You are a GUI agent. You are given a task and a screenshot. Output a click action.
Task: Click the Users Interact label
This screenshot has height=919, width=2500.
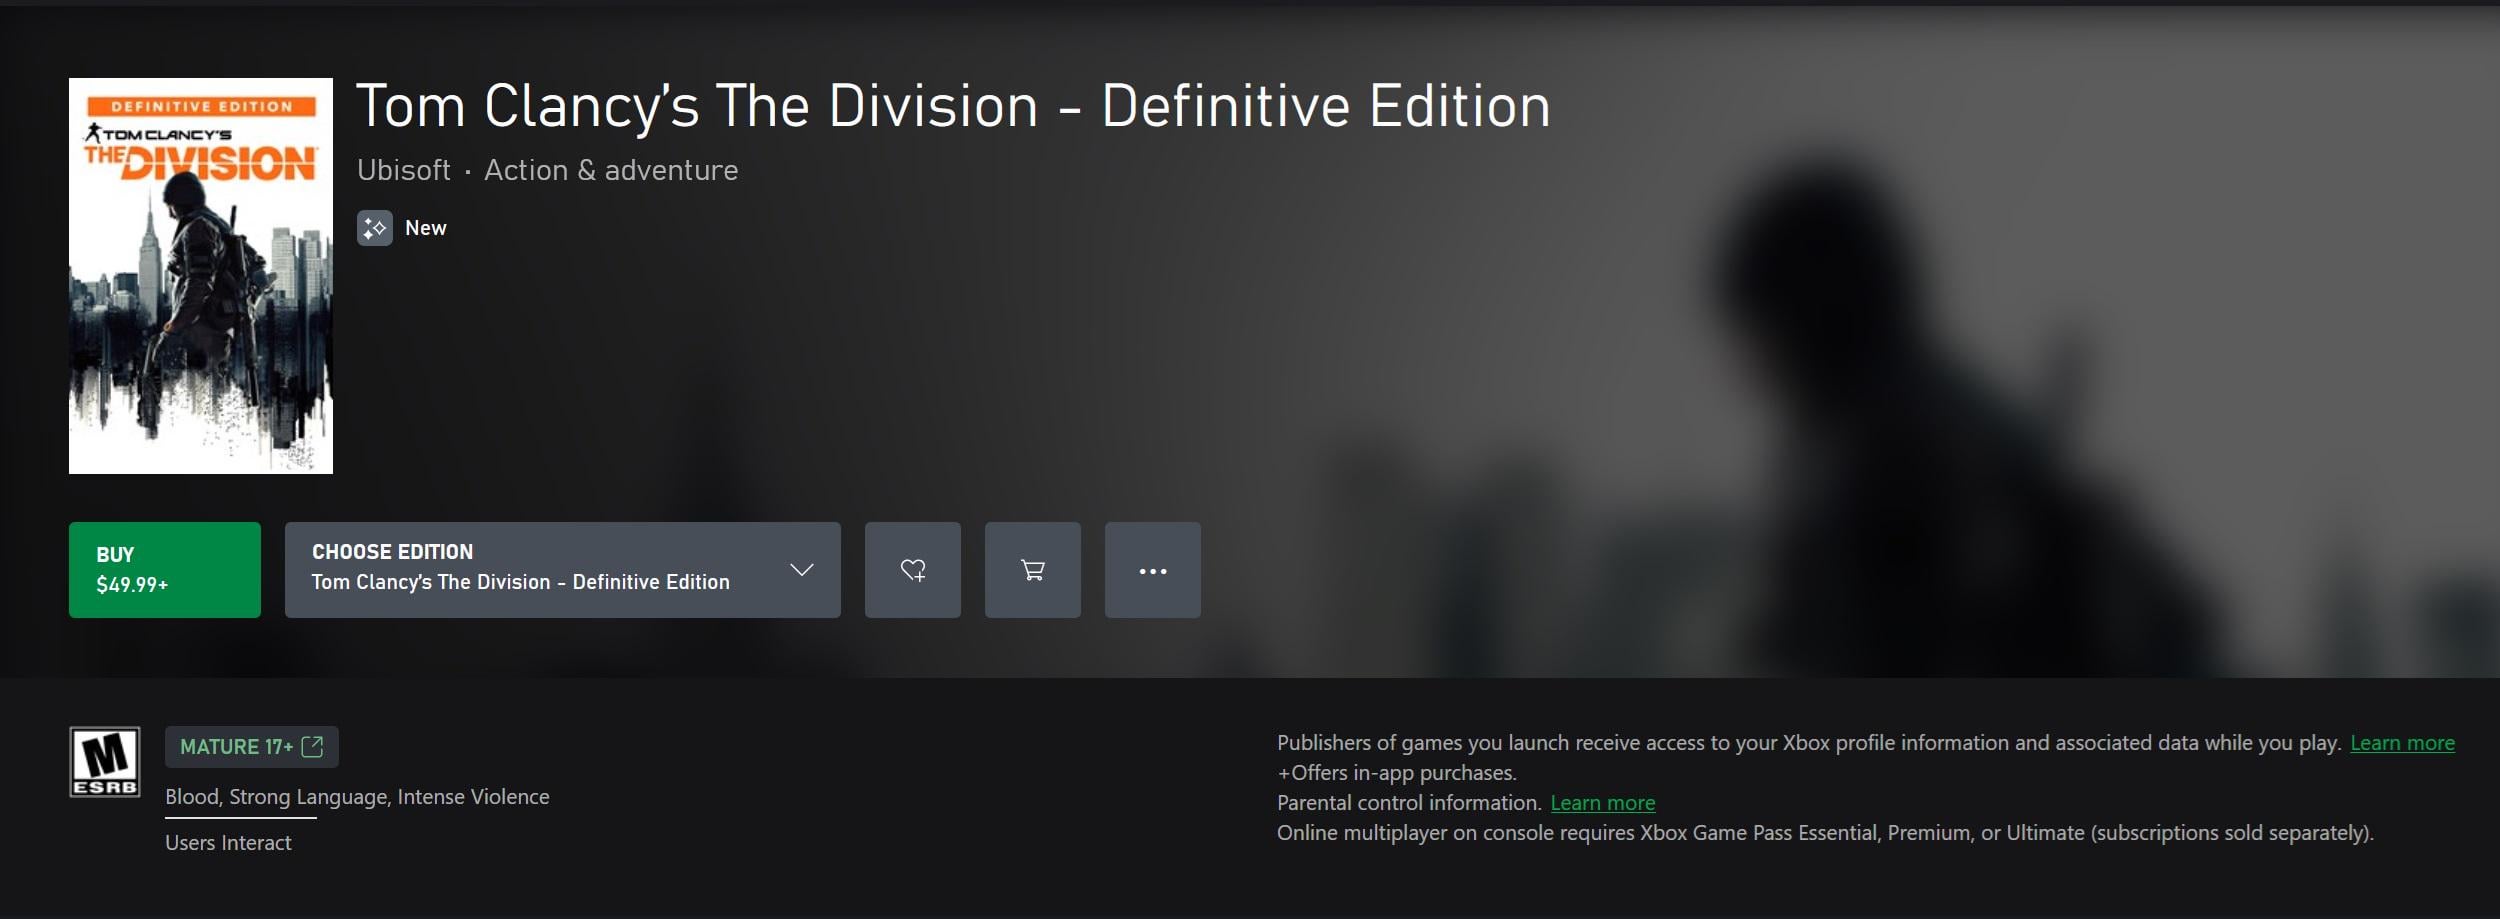coord(228,843)
